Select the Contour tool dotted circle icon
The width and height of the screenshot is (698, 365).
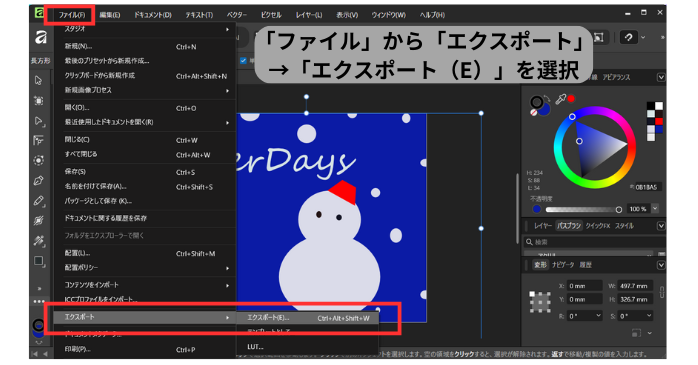39,160
